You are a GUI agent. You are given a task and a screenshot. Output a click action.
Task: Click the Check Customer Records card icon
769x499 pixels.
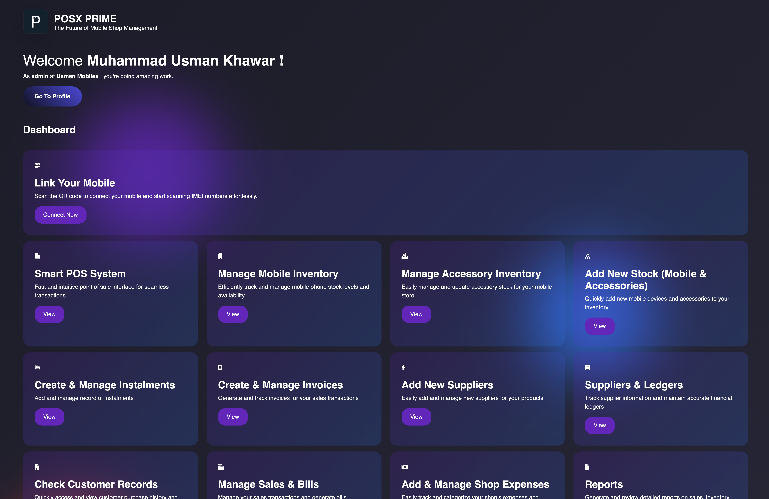click(38, 467)
